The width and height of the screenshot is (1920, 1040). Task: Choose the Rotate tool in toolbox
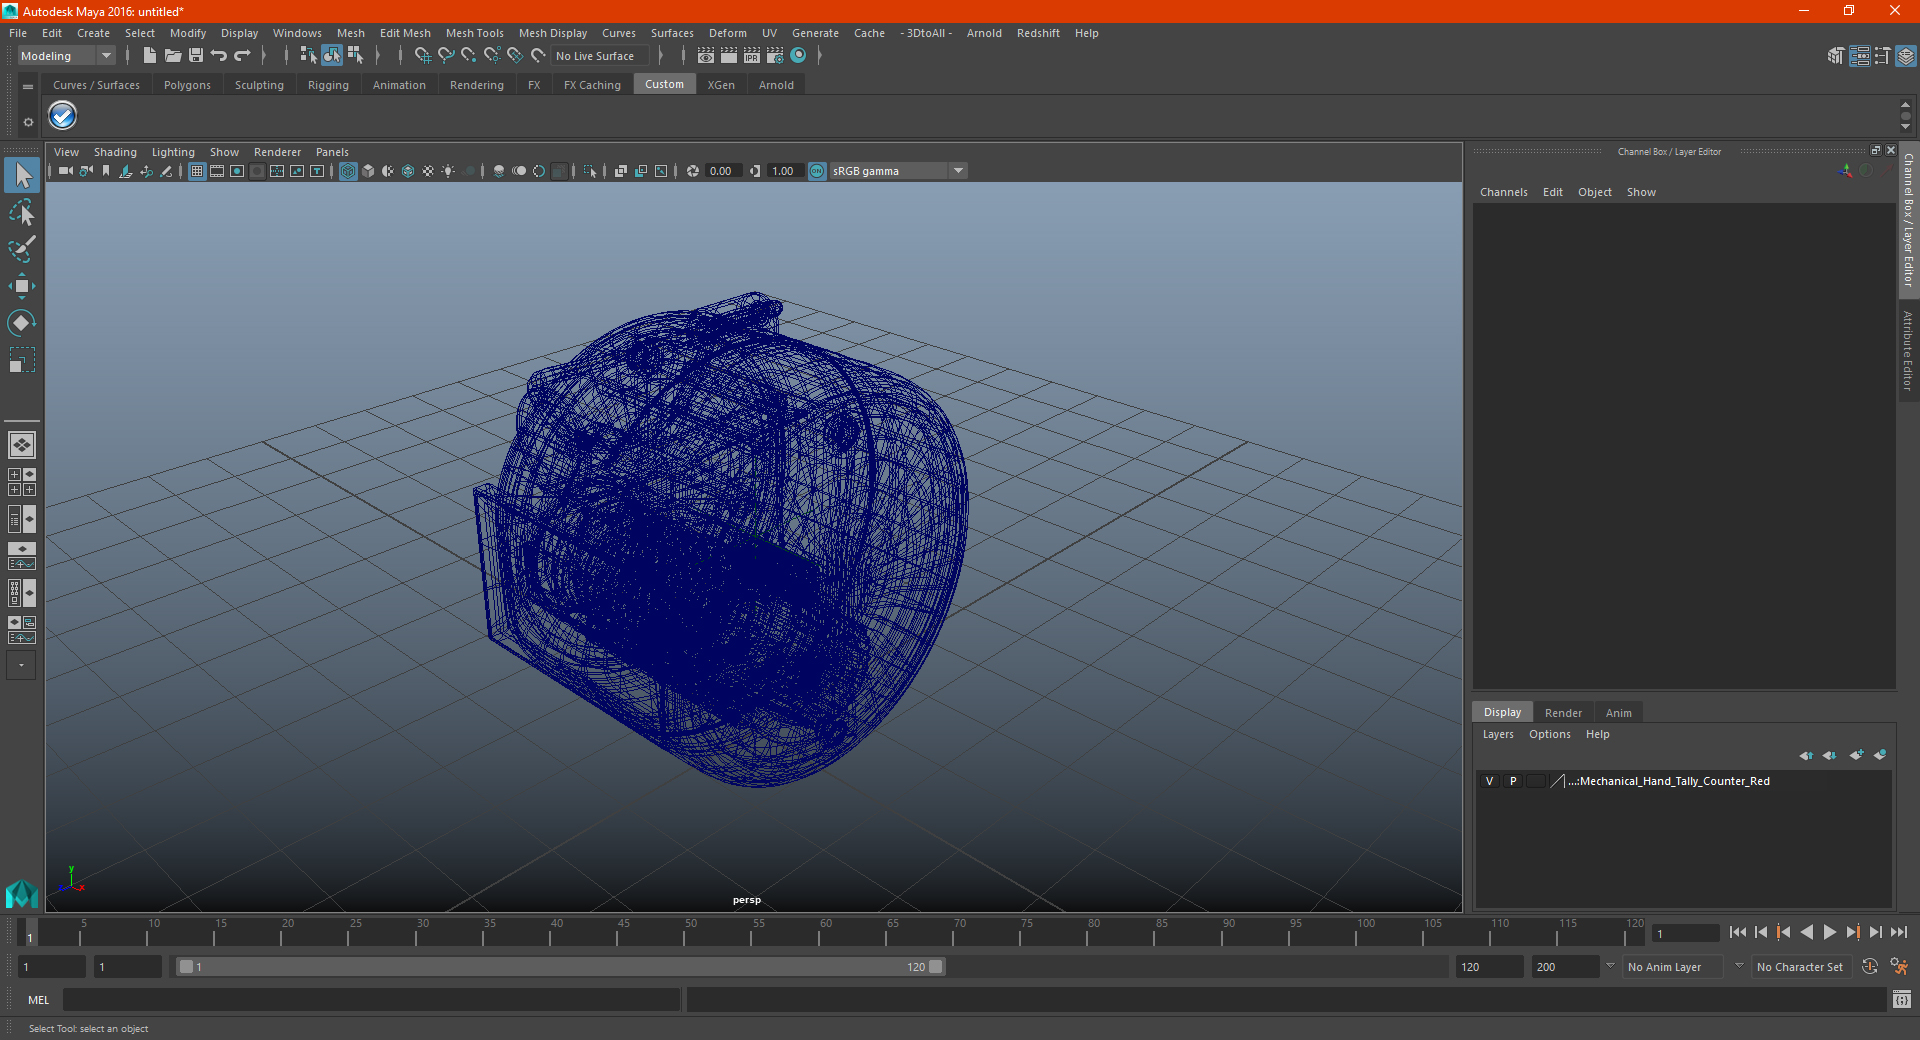pos(22,323)
